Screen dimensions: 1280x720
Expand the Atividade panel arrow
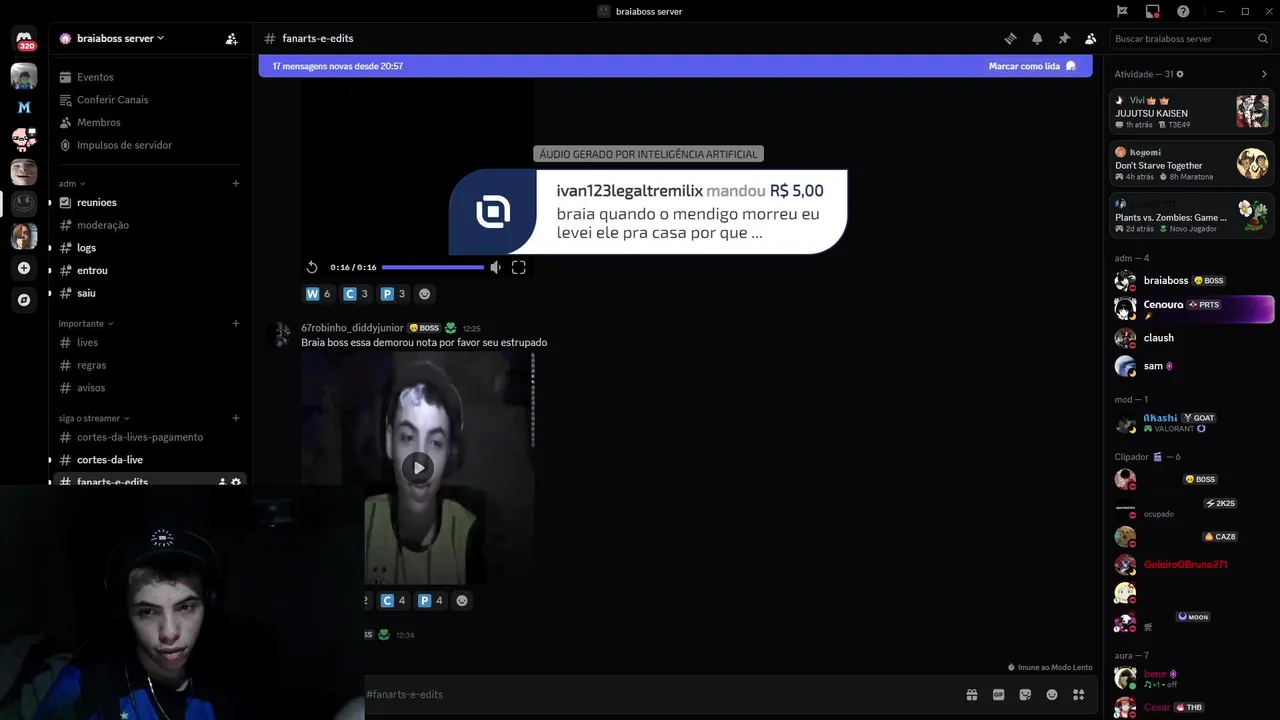[x=1264, y=74]
